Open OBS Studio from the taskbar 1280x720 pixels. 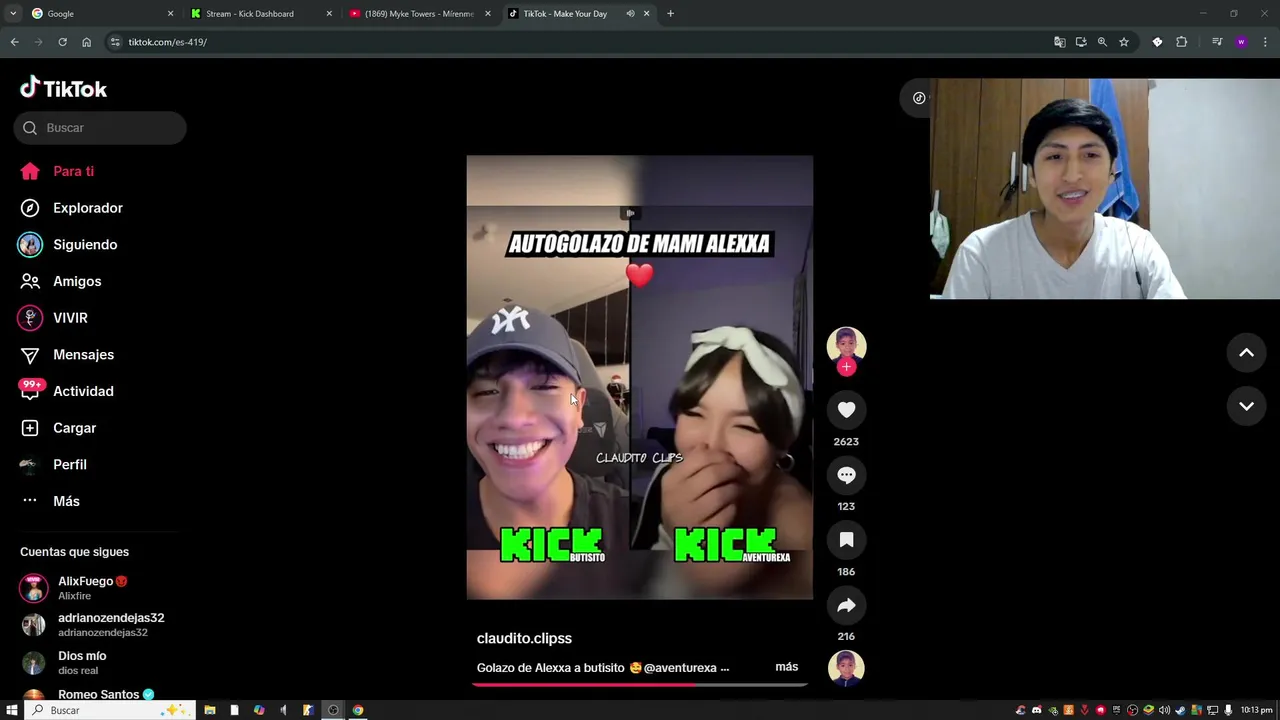coord(333,710)
